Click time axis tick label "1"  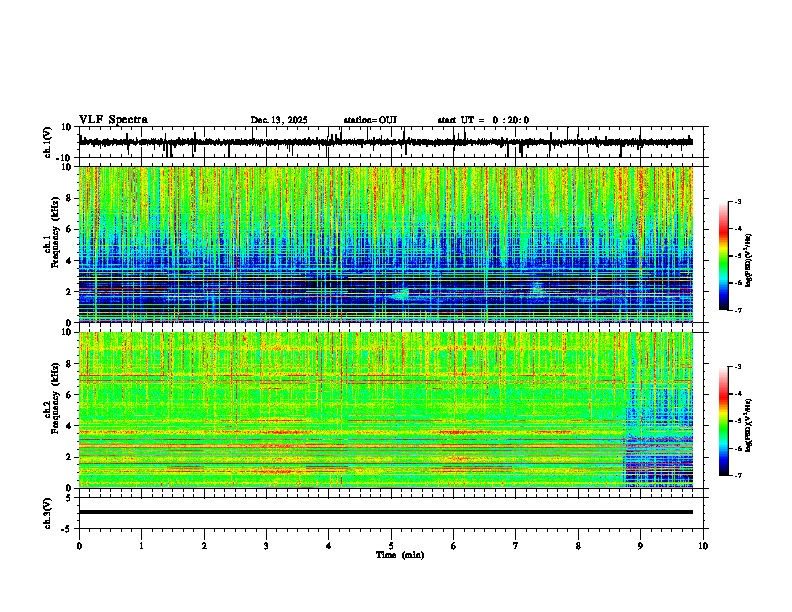(142, 546)
